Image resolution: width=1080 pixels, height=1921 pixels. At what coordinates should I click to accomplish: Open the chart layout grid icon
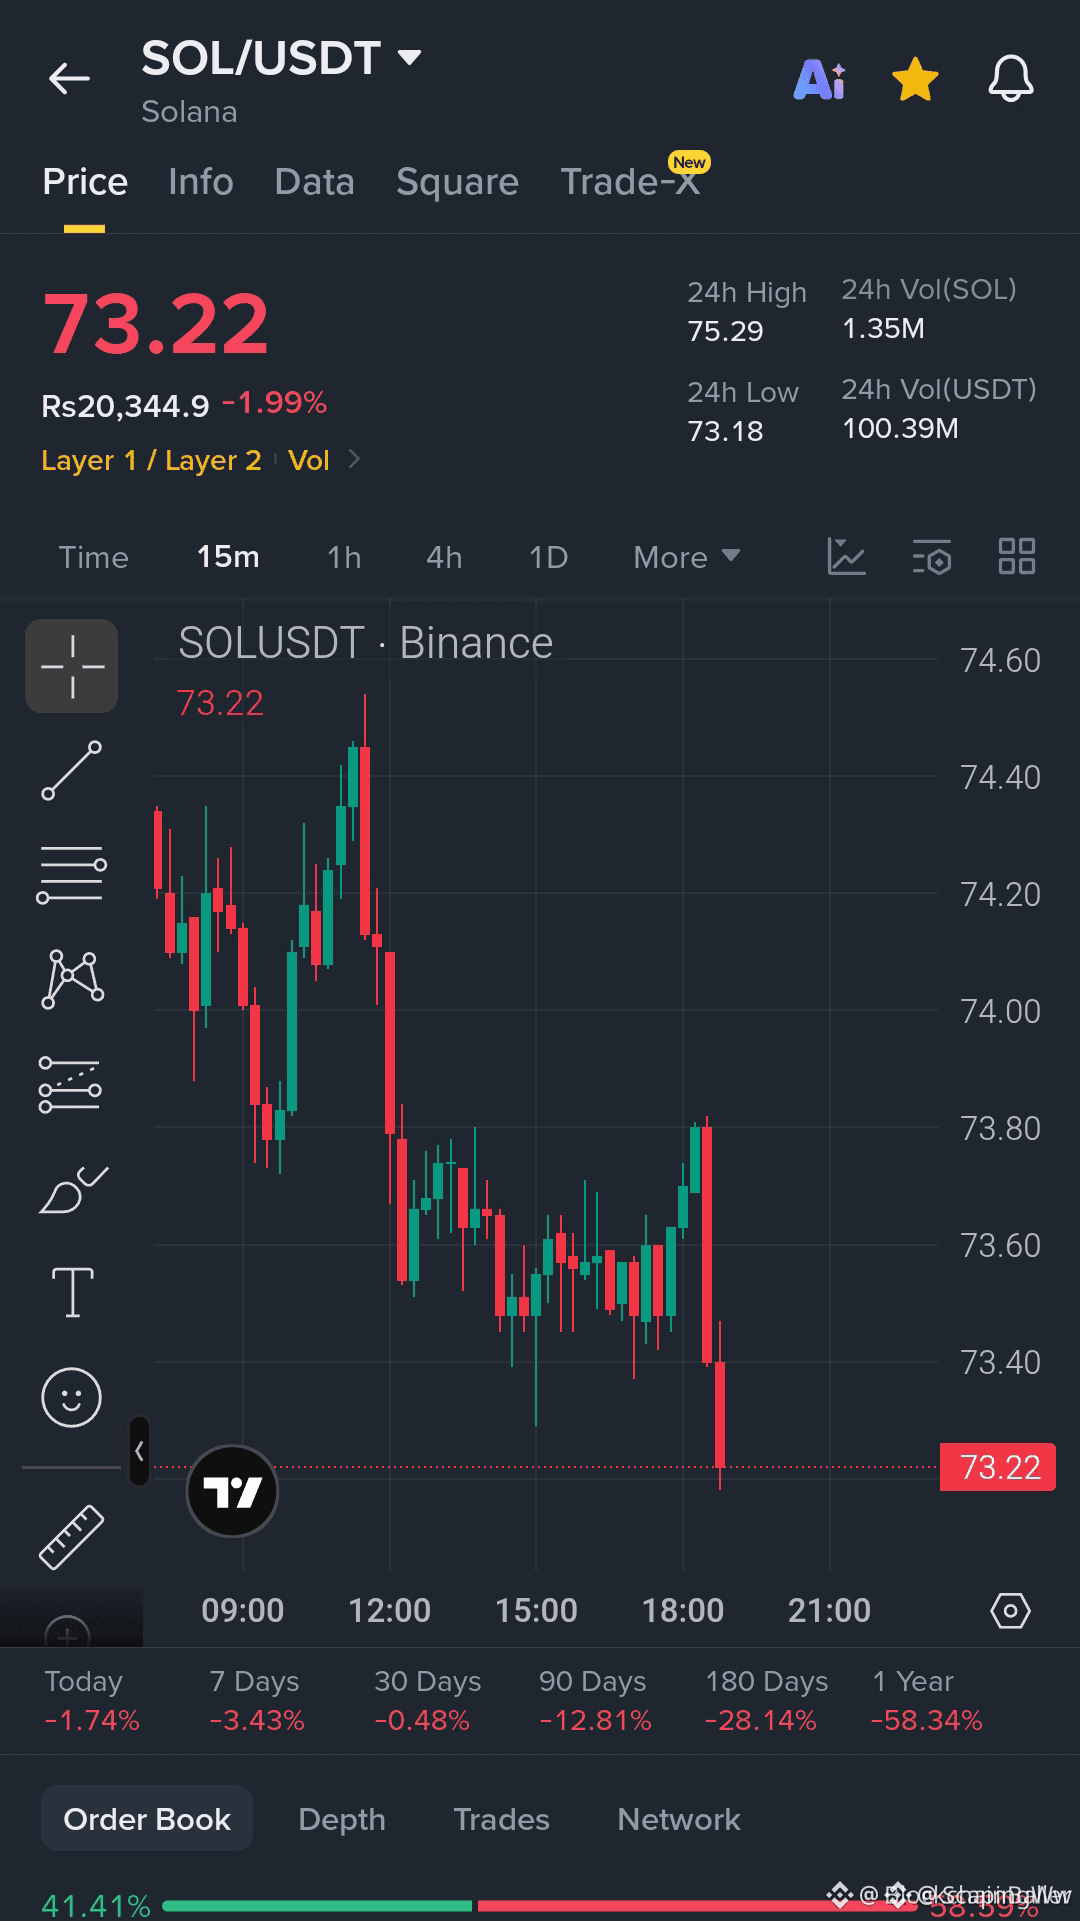(x=1017, y=556)
